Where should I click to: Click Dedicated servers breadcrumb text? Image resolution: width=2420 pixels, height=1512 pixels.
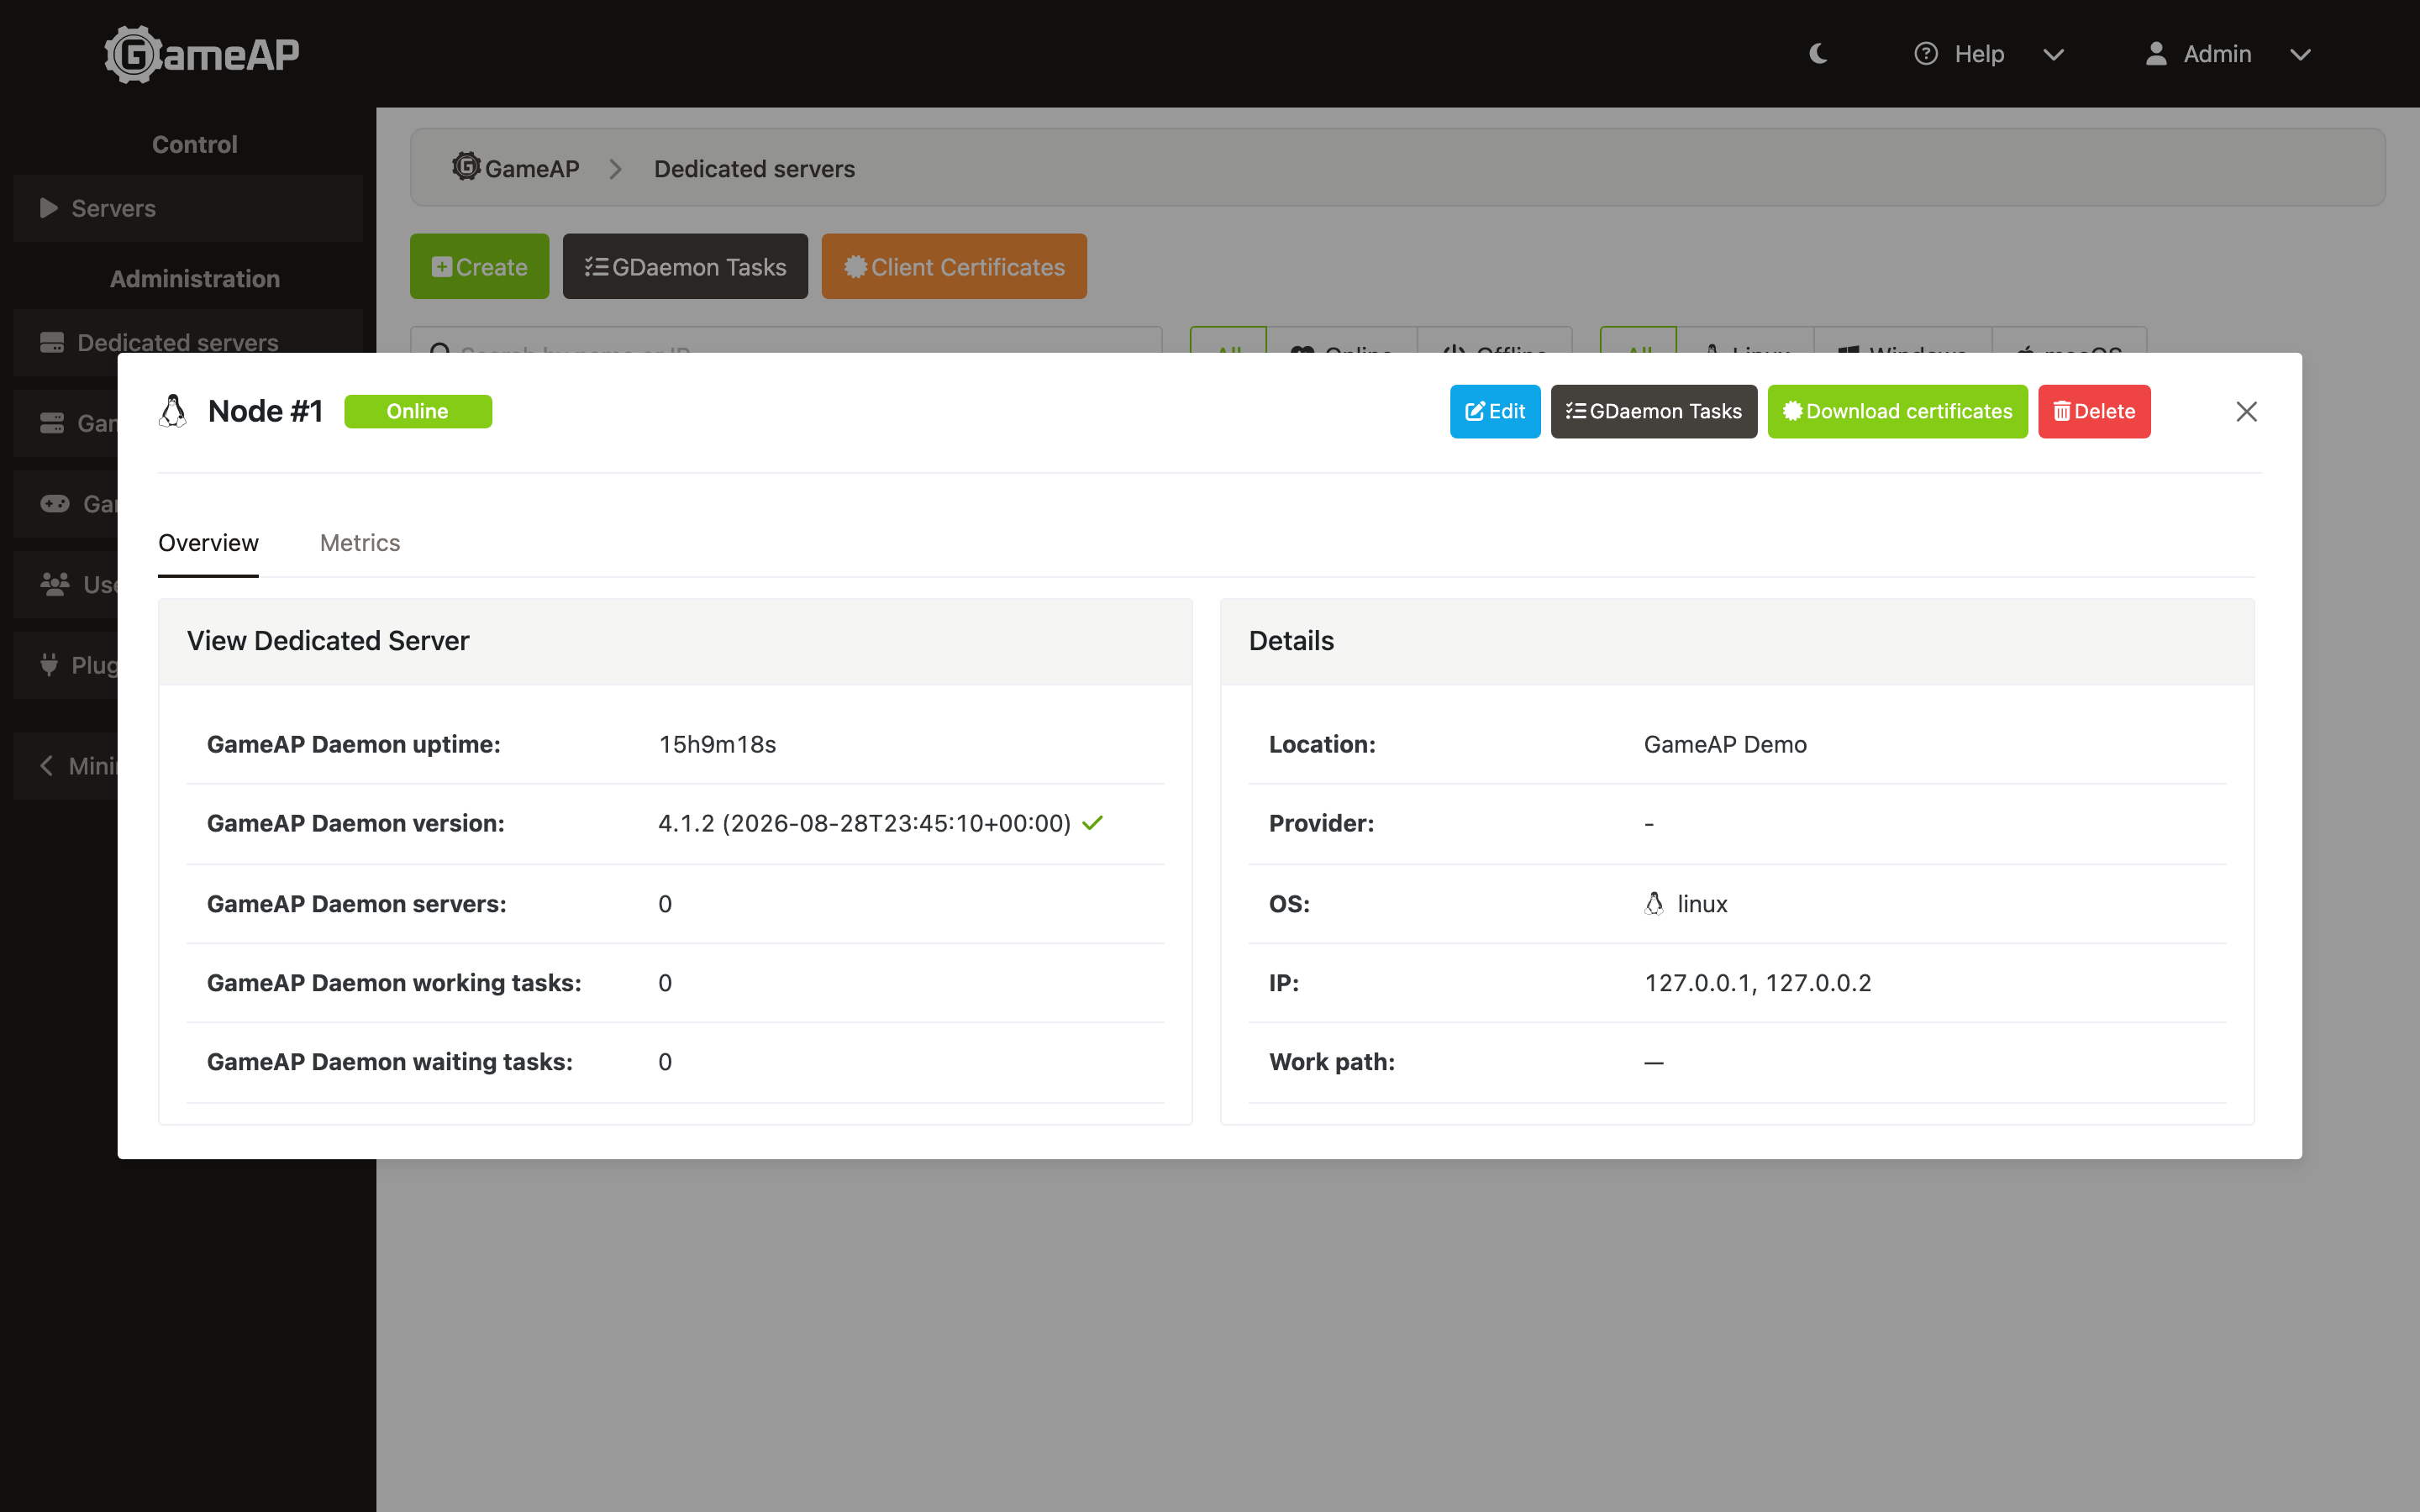click(x=754, y=169)
